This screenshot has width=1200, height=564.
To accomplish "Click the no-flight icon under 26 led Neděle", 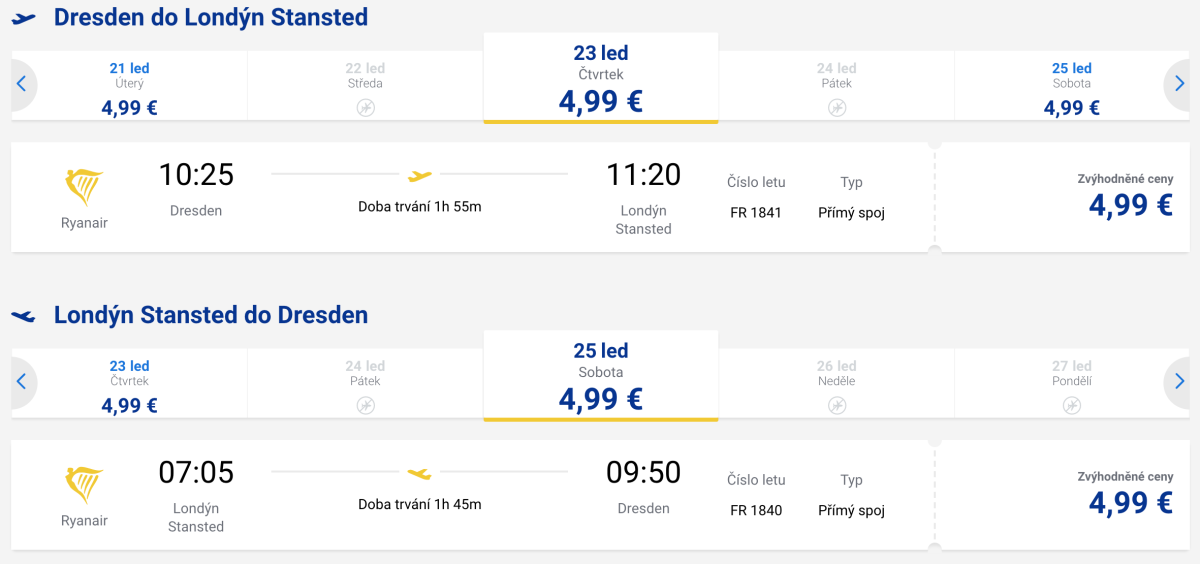I will click(x=837, y=405).
